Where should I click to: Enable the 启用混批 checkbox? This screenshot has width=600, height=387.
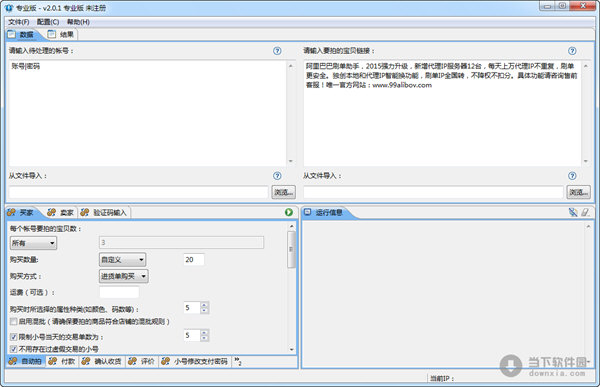(x=14, y=321)
